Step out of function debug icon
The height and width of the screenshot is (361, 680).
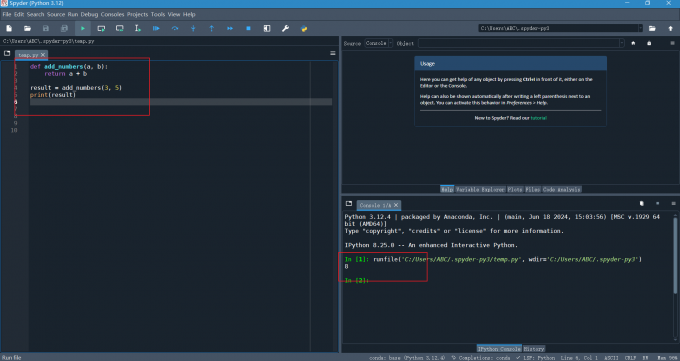(212, 28)
